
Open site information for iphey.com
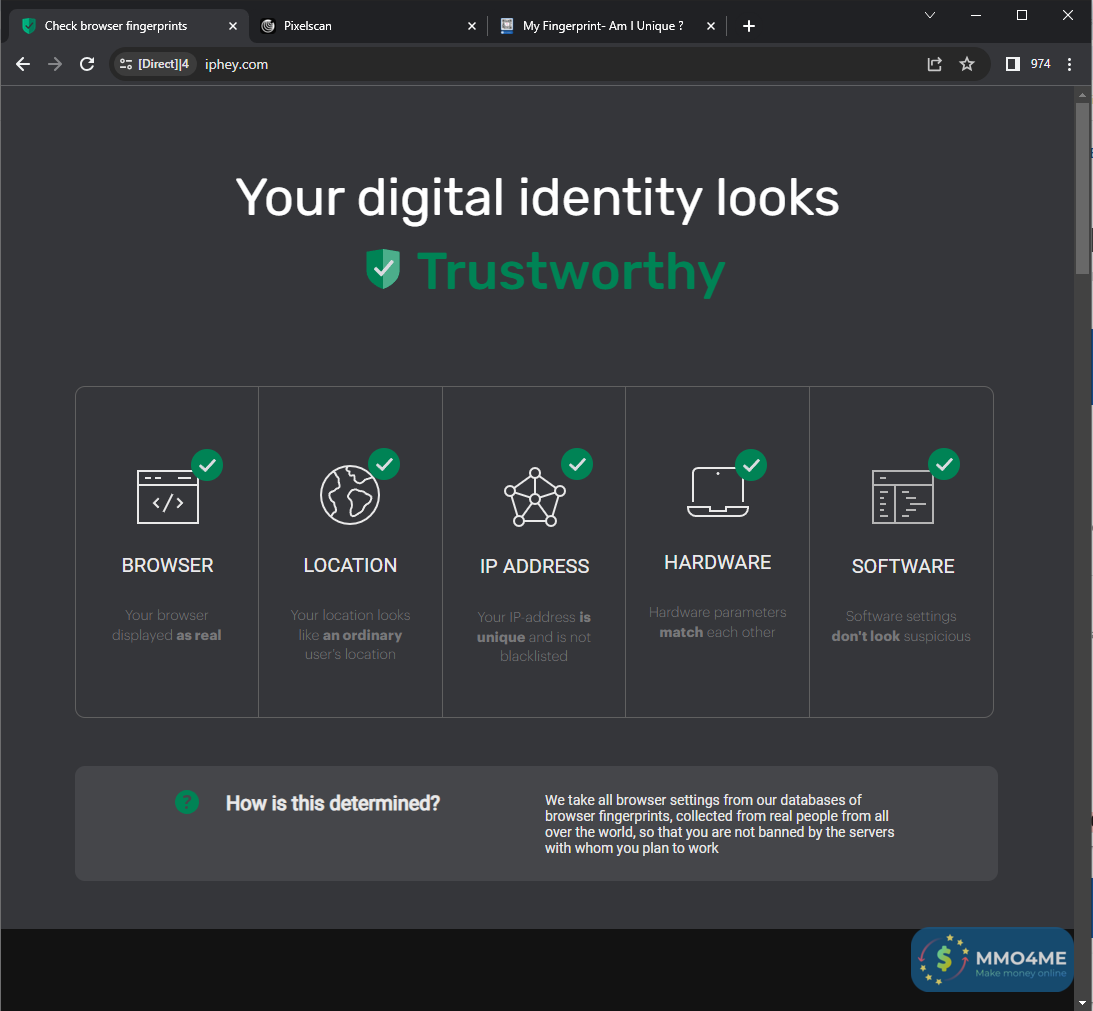pyautogui.click(x=125, y=64)
